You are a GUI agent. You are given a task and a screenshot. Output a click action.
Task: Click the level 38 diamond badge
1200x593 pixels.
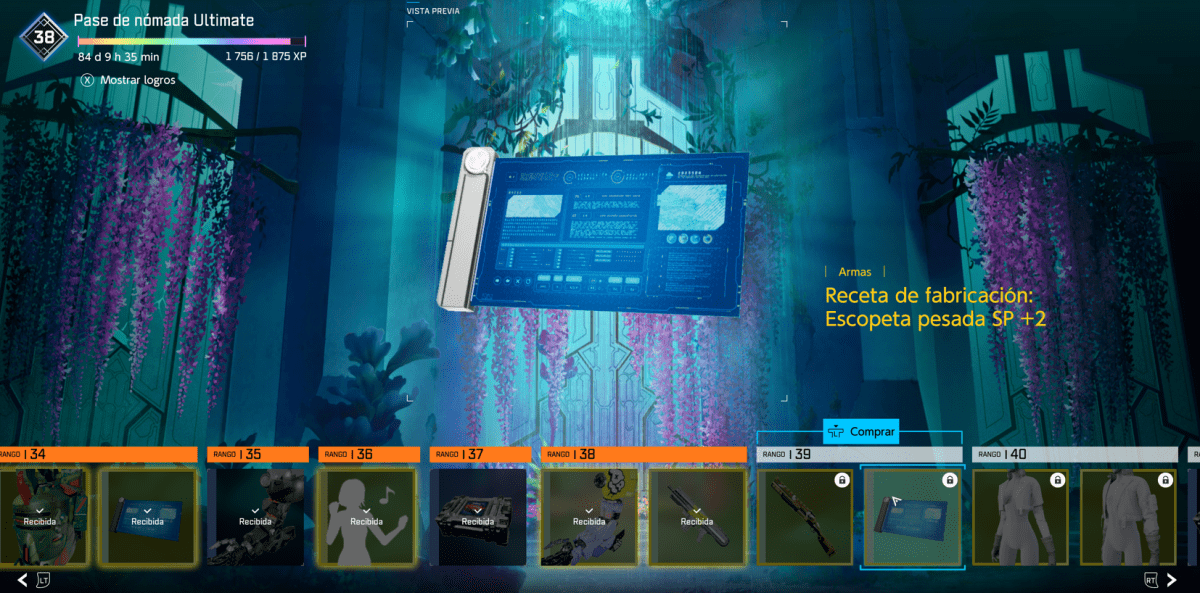[x=44, y=38]
